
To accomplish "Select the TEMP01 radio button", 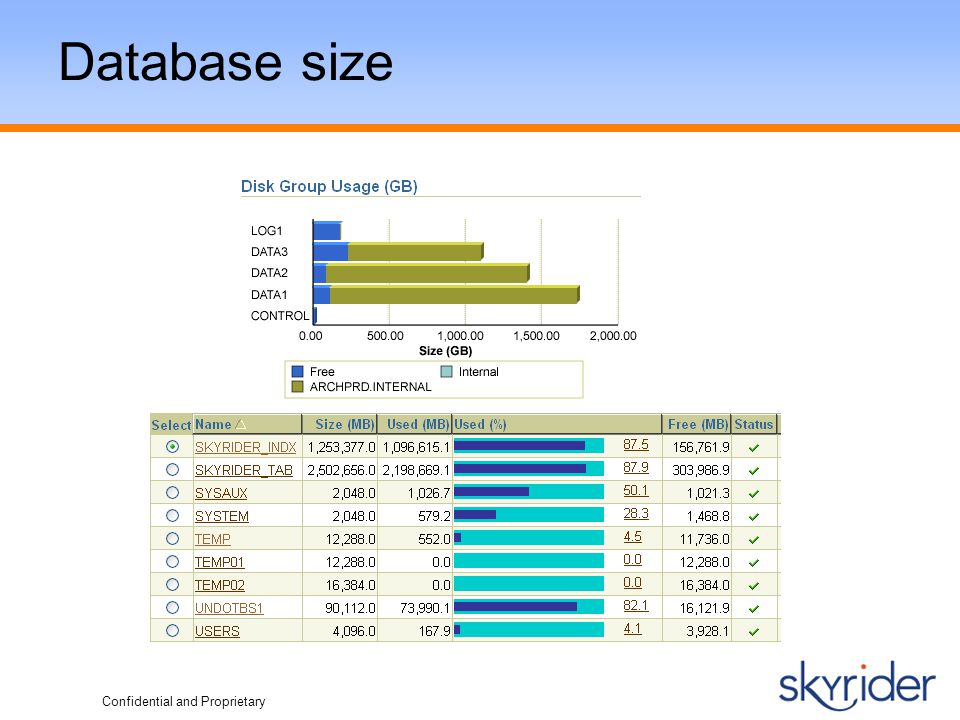I will (x=172, y=561).
